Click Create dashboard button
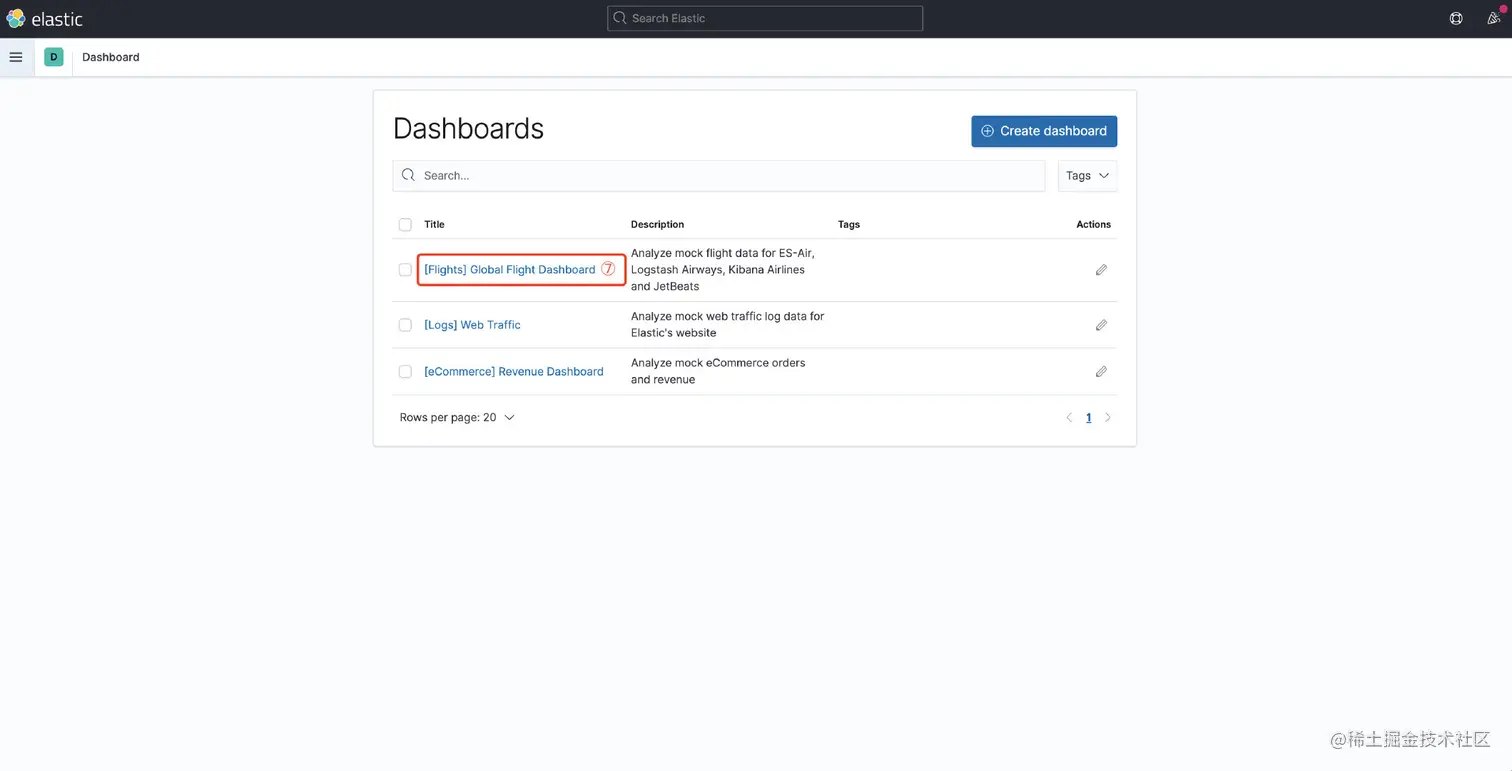The height and width of the screenshot is (771, 1512). click(1044, 131)
